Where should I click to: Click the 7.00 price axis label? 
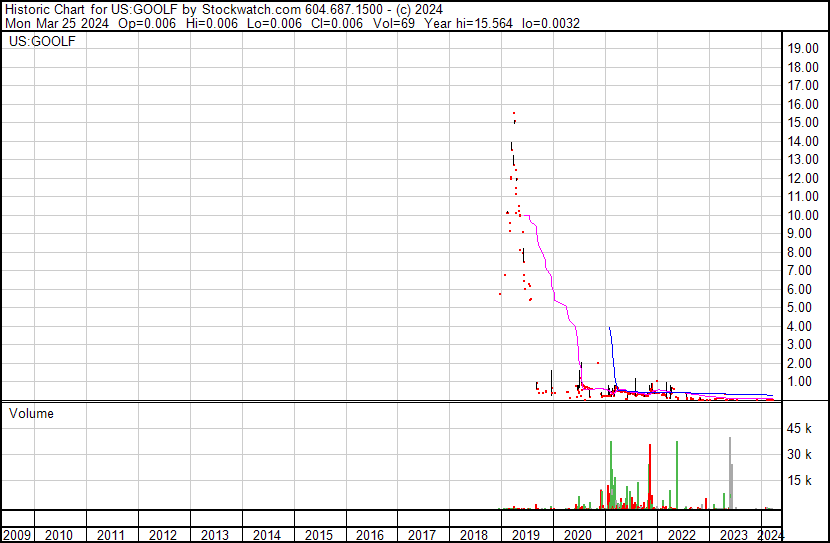[x=799, y=270]
